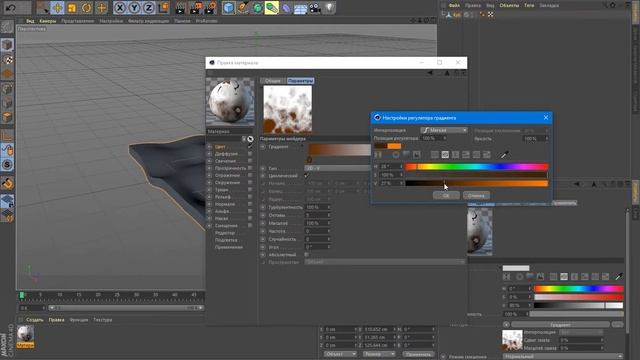The image size is (640, 360).
Task: Click the V brightness slider in dialog
Action: (476, 183)
